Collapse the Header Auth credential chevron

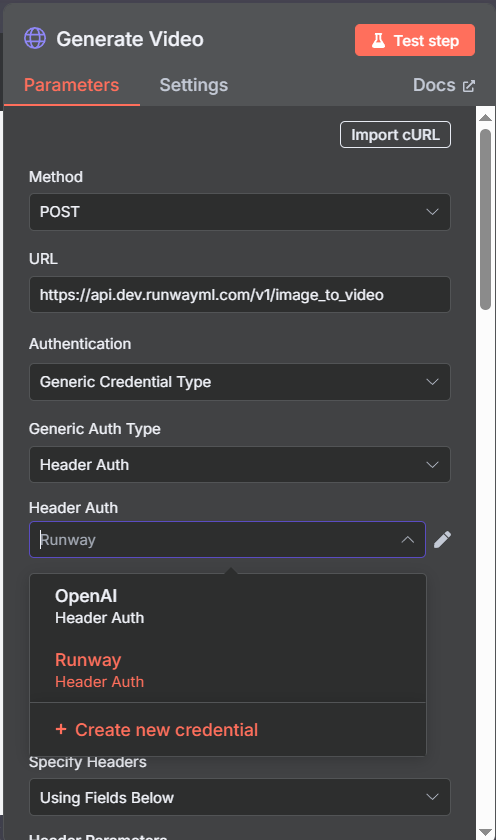click(408, 539)
